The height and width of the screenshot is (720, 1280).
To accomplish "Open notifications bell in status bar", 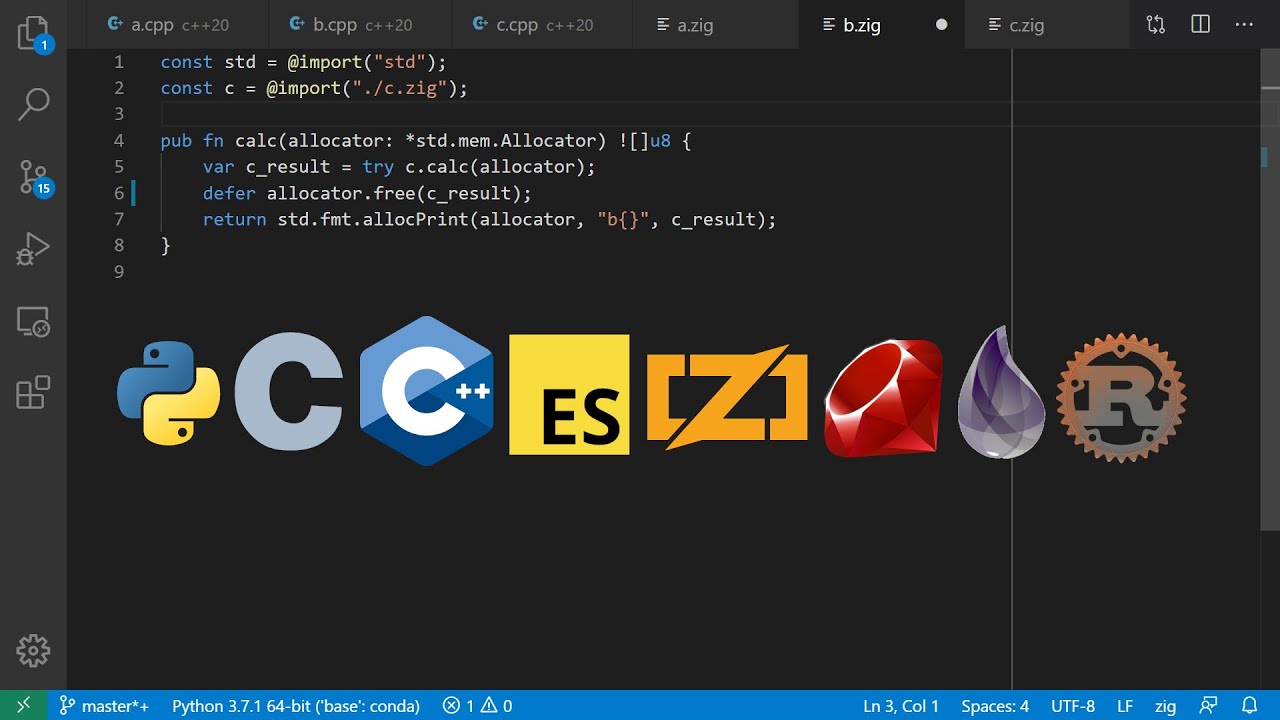I will (x=1249, y=706).
